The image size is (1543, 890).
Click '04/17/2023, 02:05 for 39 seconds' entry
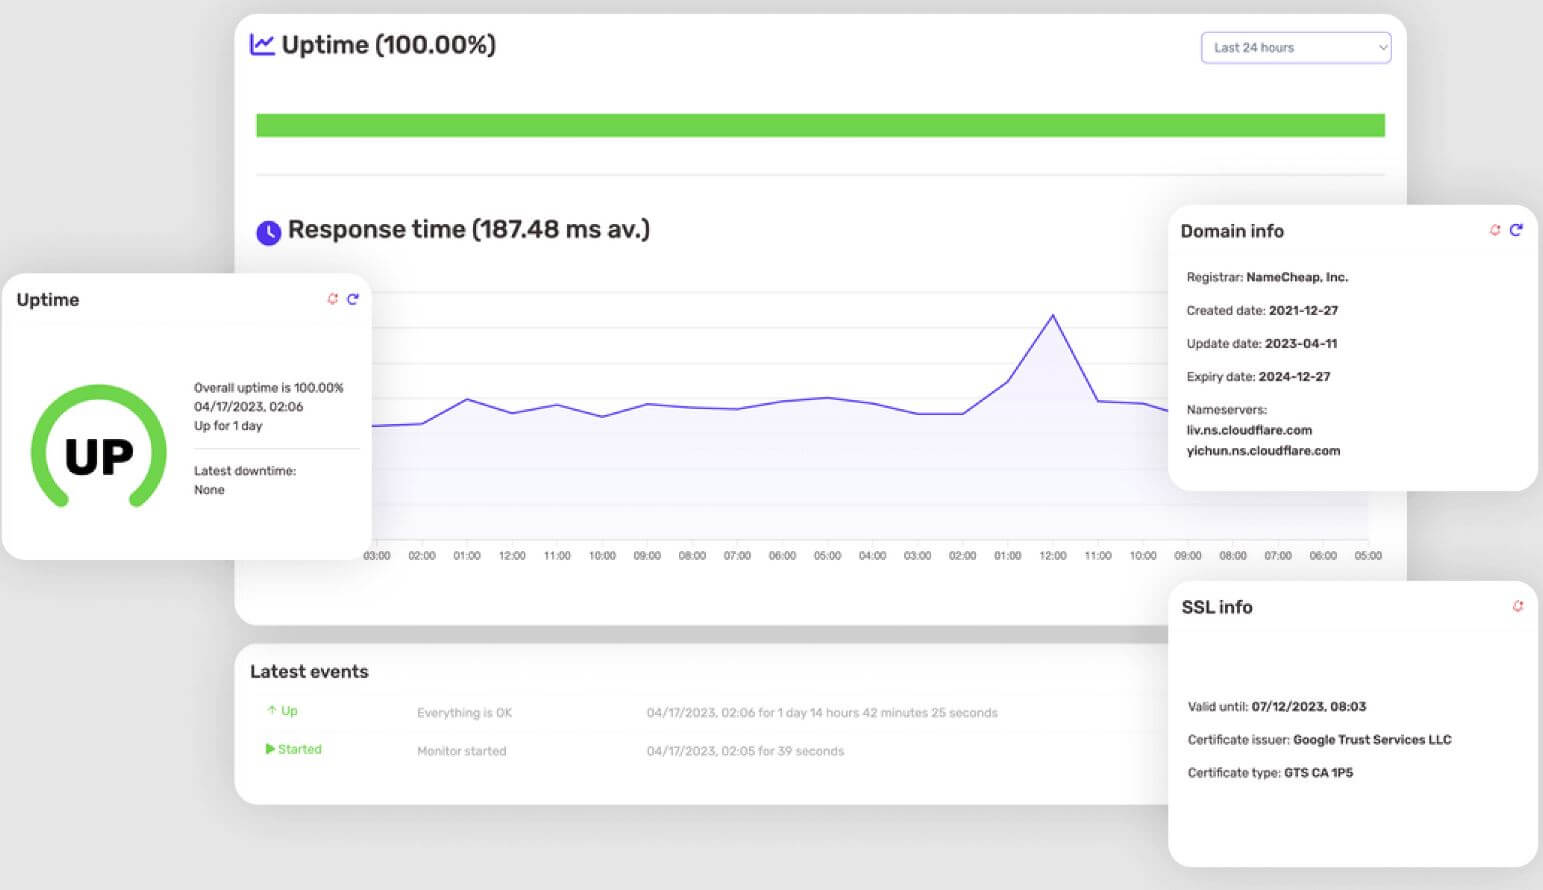[x=745, y=751]
